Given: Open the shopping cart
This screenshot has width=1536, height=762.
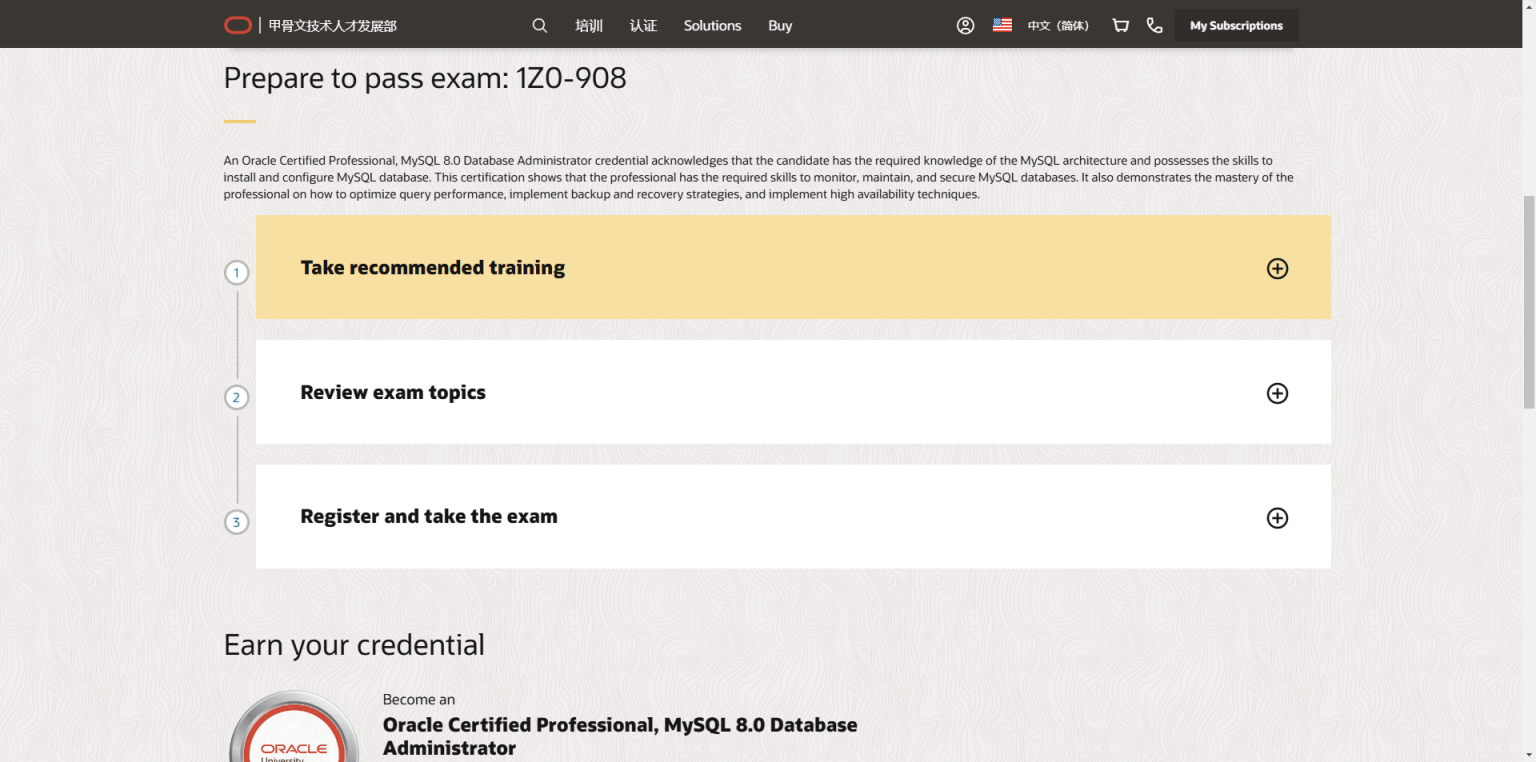Looking at the screenshot, I should coord(1120,25).
